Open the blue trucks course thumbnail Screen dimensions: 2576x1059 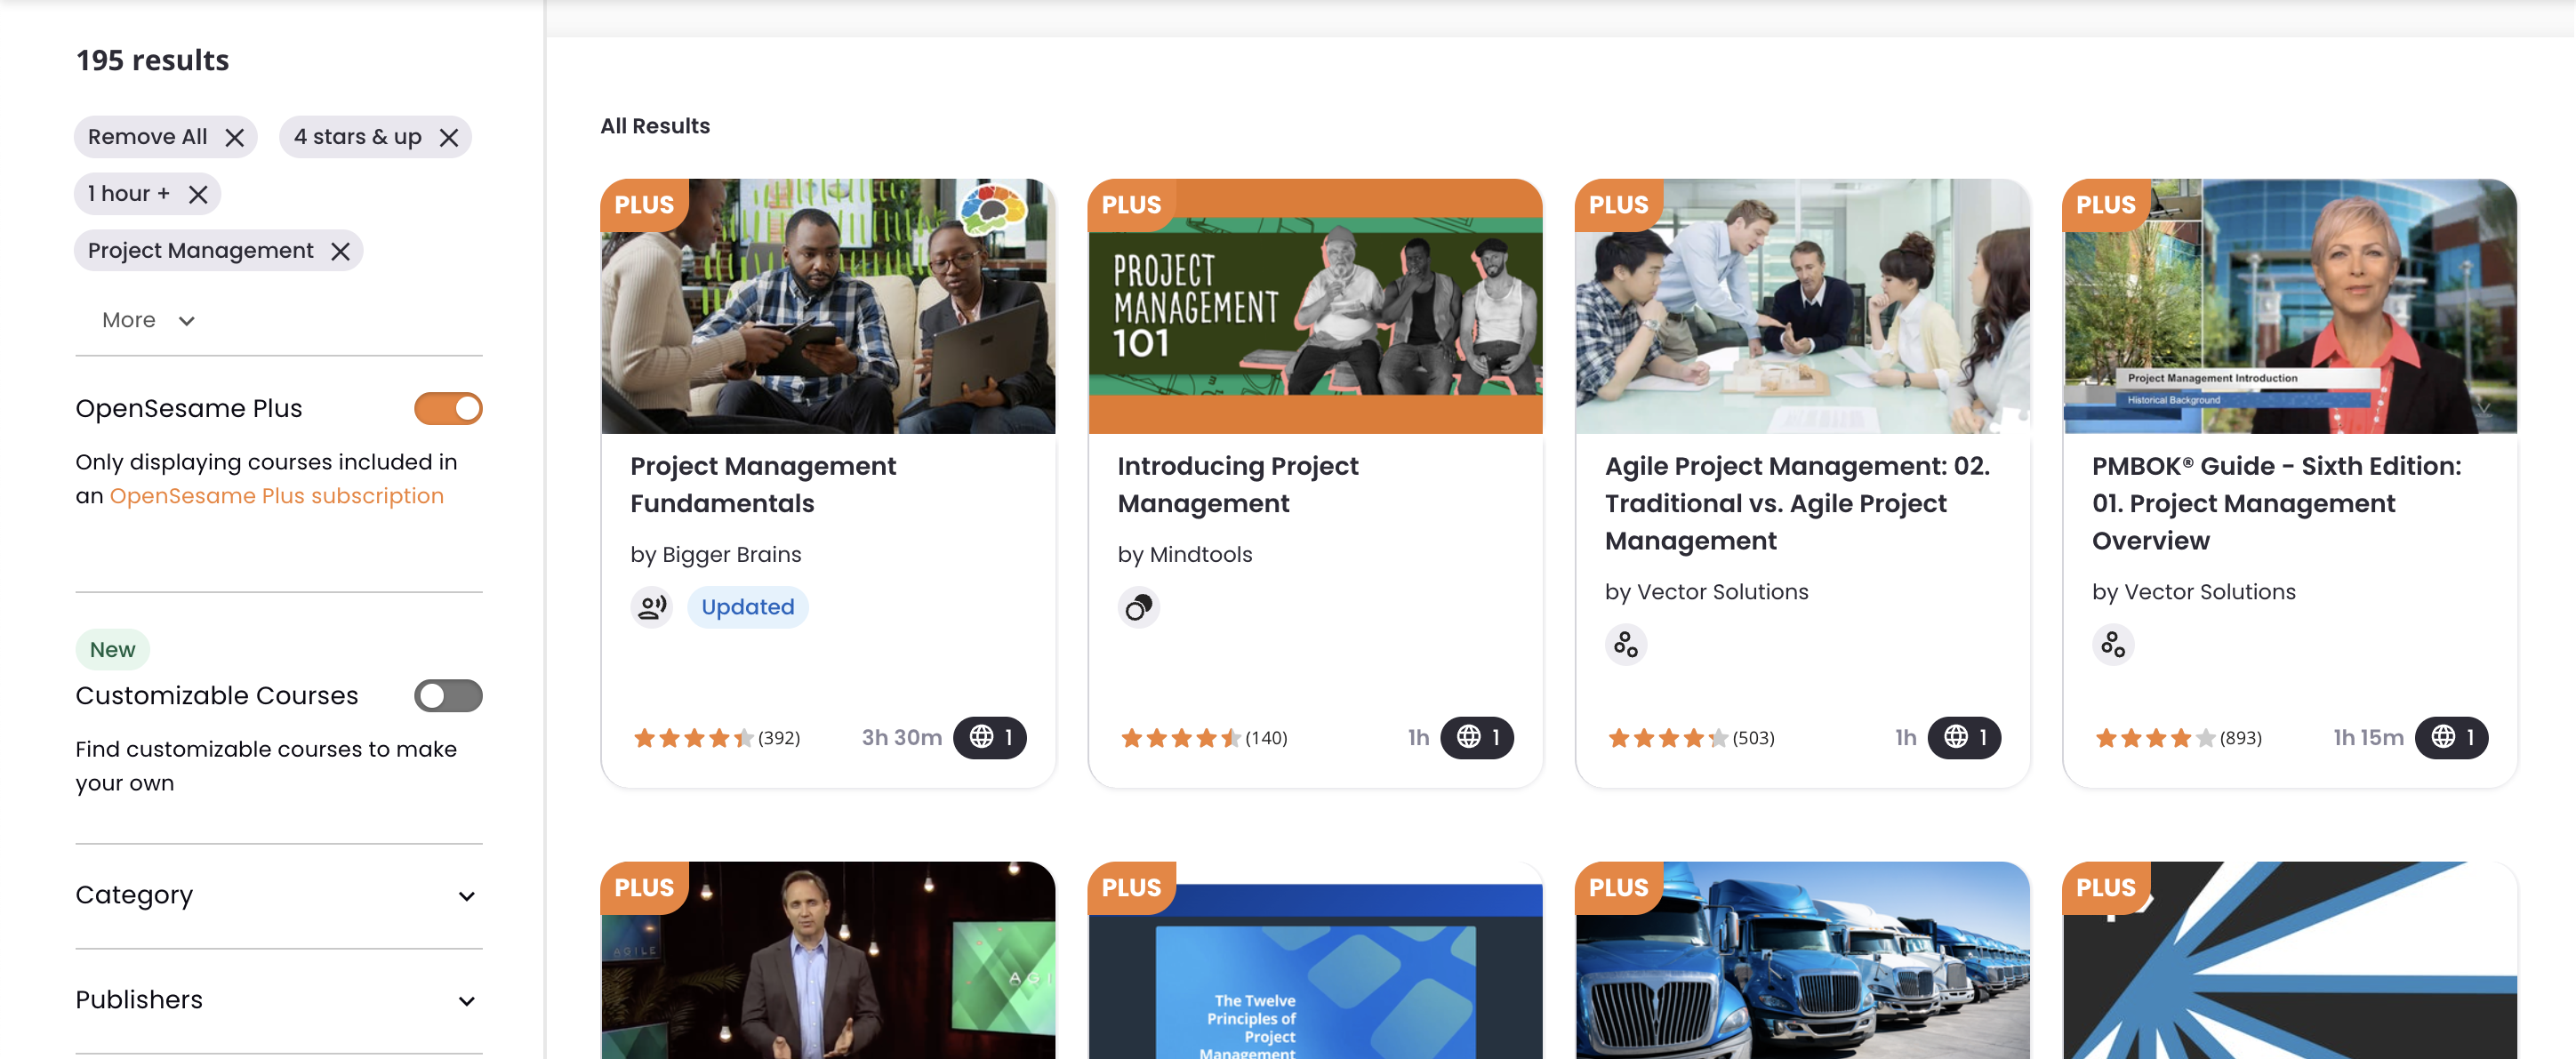[1802, 960]
